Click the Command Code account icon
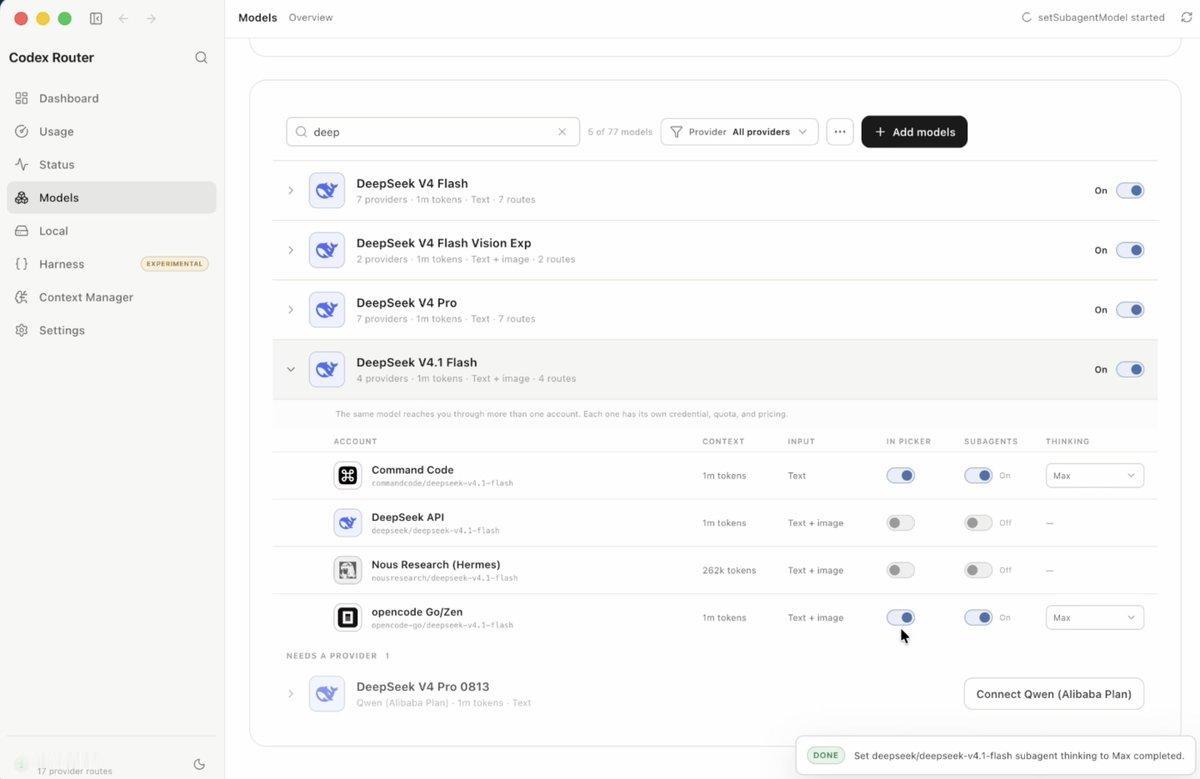This screenshot has height=779, width=1200. (x=348, y=476)
